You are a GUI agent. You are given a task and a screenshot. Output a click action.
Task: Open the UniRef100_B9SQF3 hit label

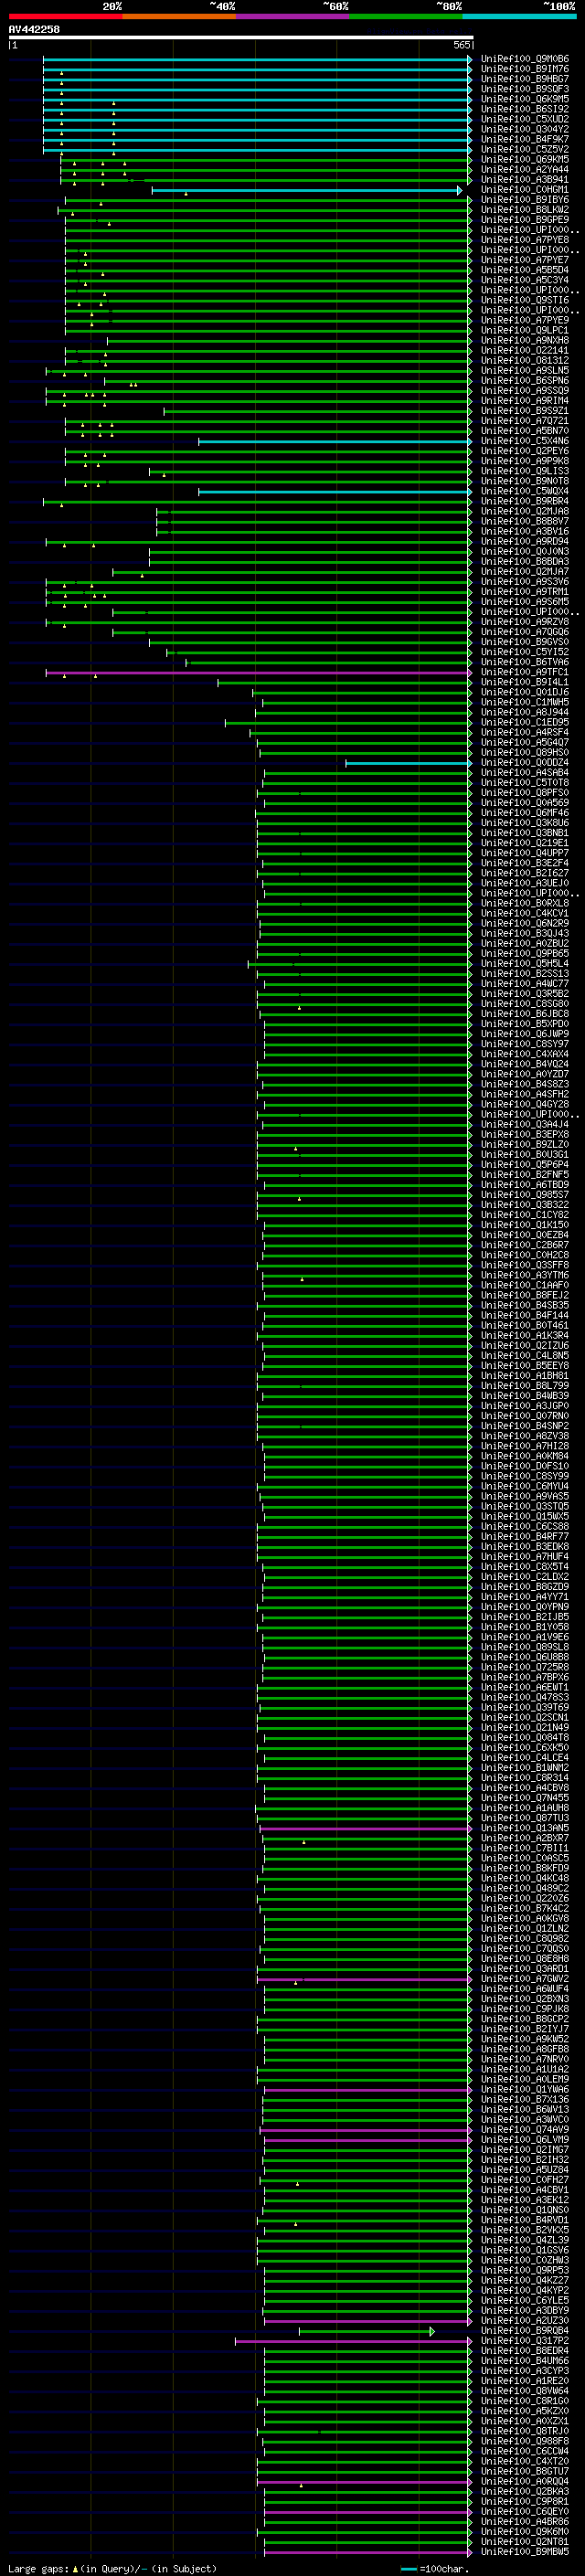click(x=525, y=89)
